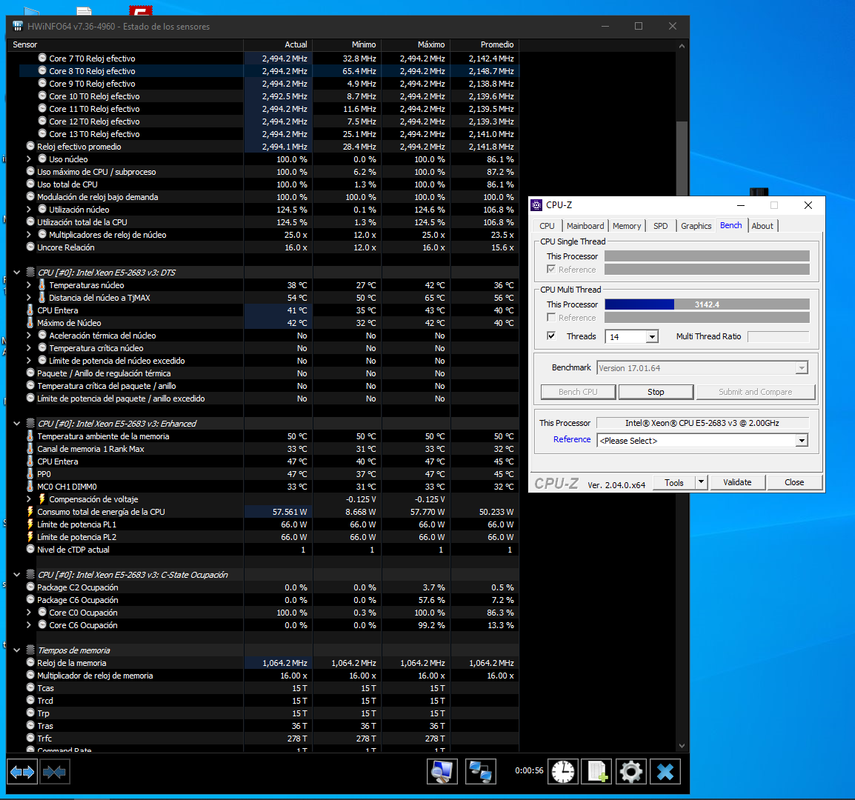Image resolution: width=855 pixels, height=800 pixels.
Task: Click thermometer icon beside MC0 CH1 DIMM0
Action: click(x=31, y=486)
